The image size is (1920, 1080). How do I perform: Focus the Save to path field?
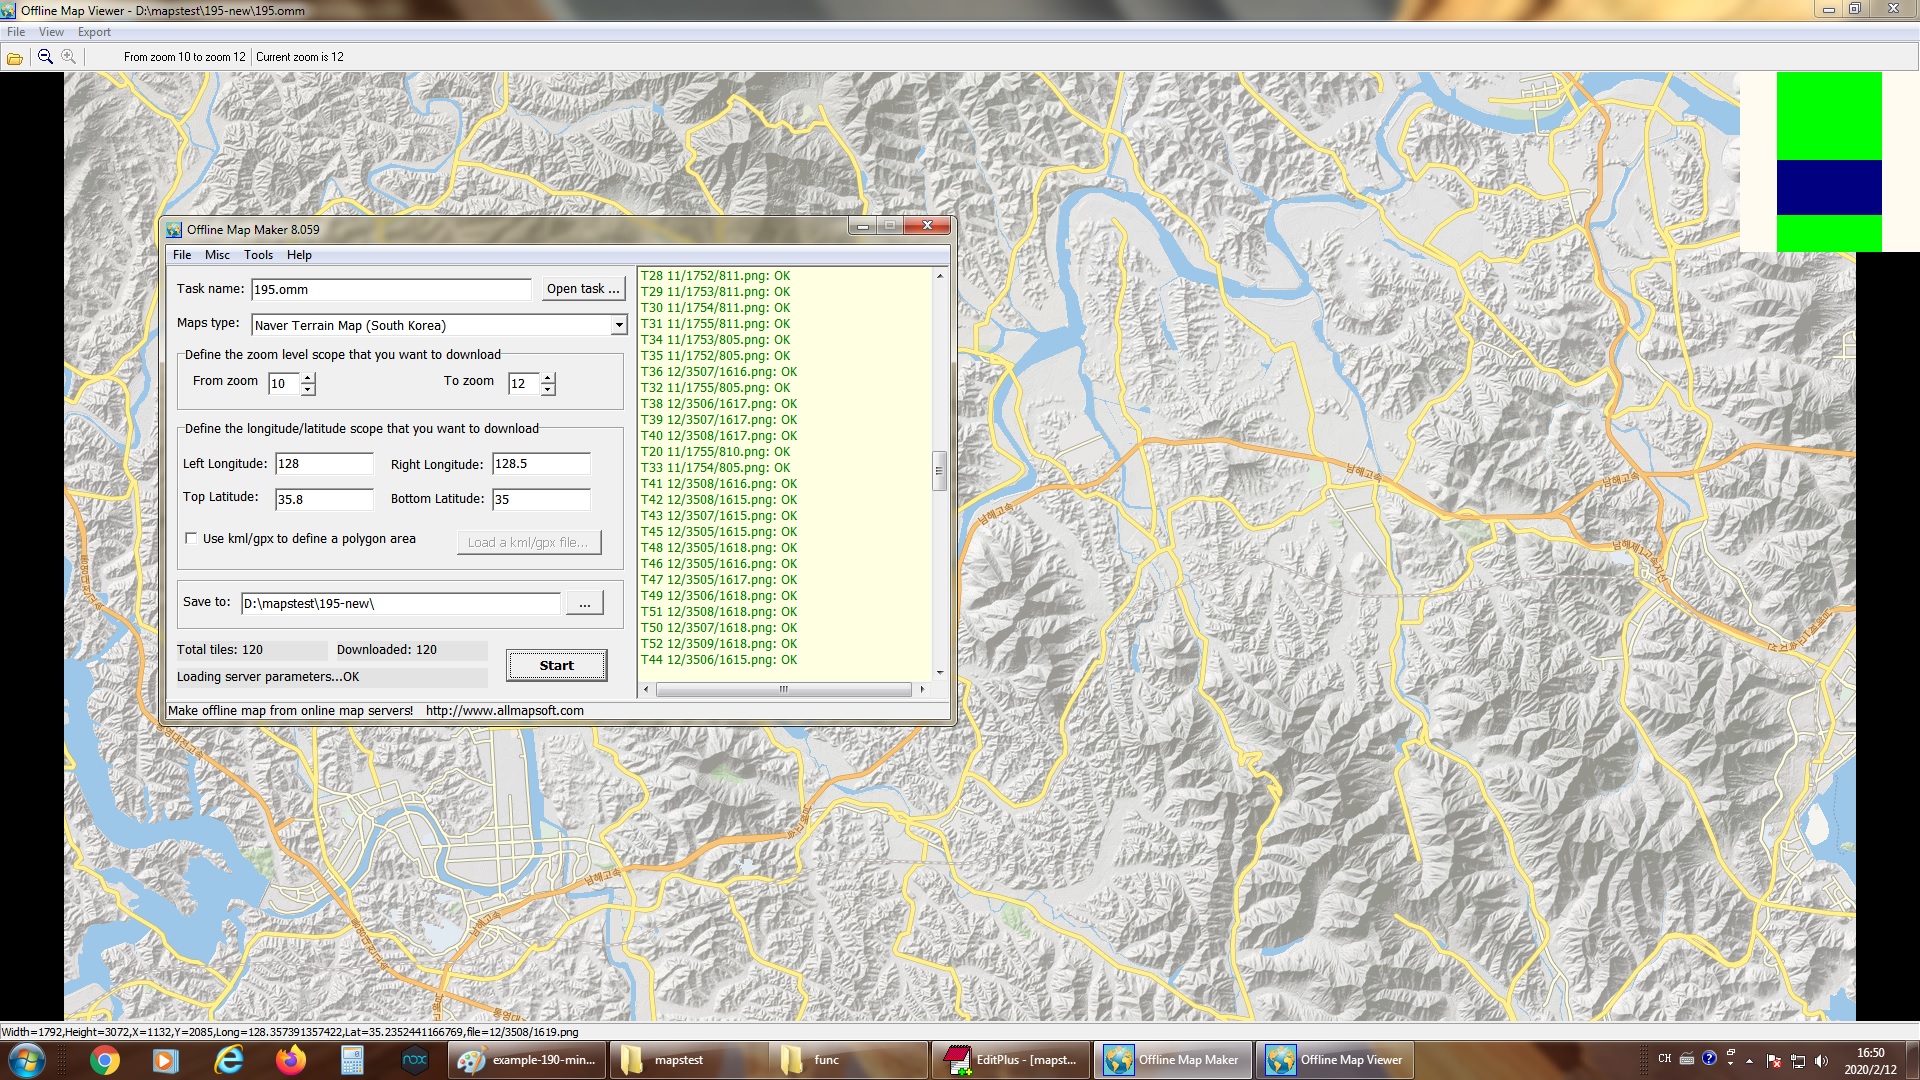401,603
